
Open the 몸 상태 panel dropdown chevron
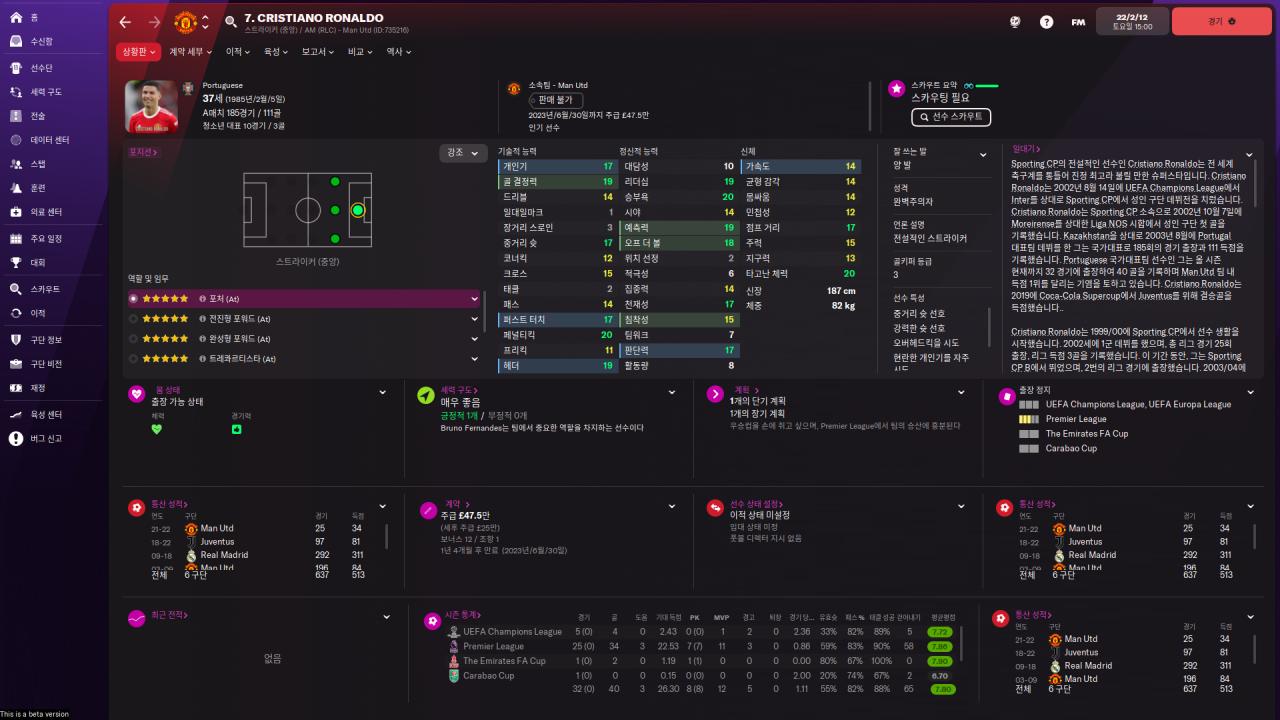pyautogui.click(x=383, y=394)
